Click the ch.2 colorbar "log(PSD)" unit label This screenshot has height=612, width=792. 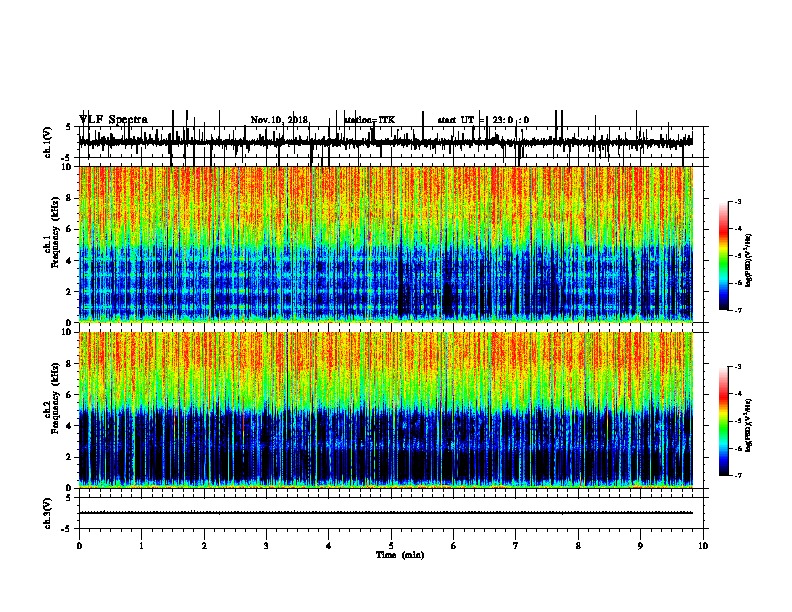pyautogui.click(x=748, y=426)
